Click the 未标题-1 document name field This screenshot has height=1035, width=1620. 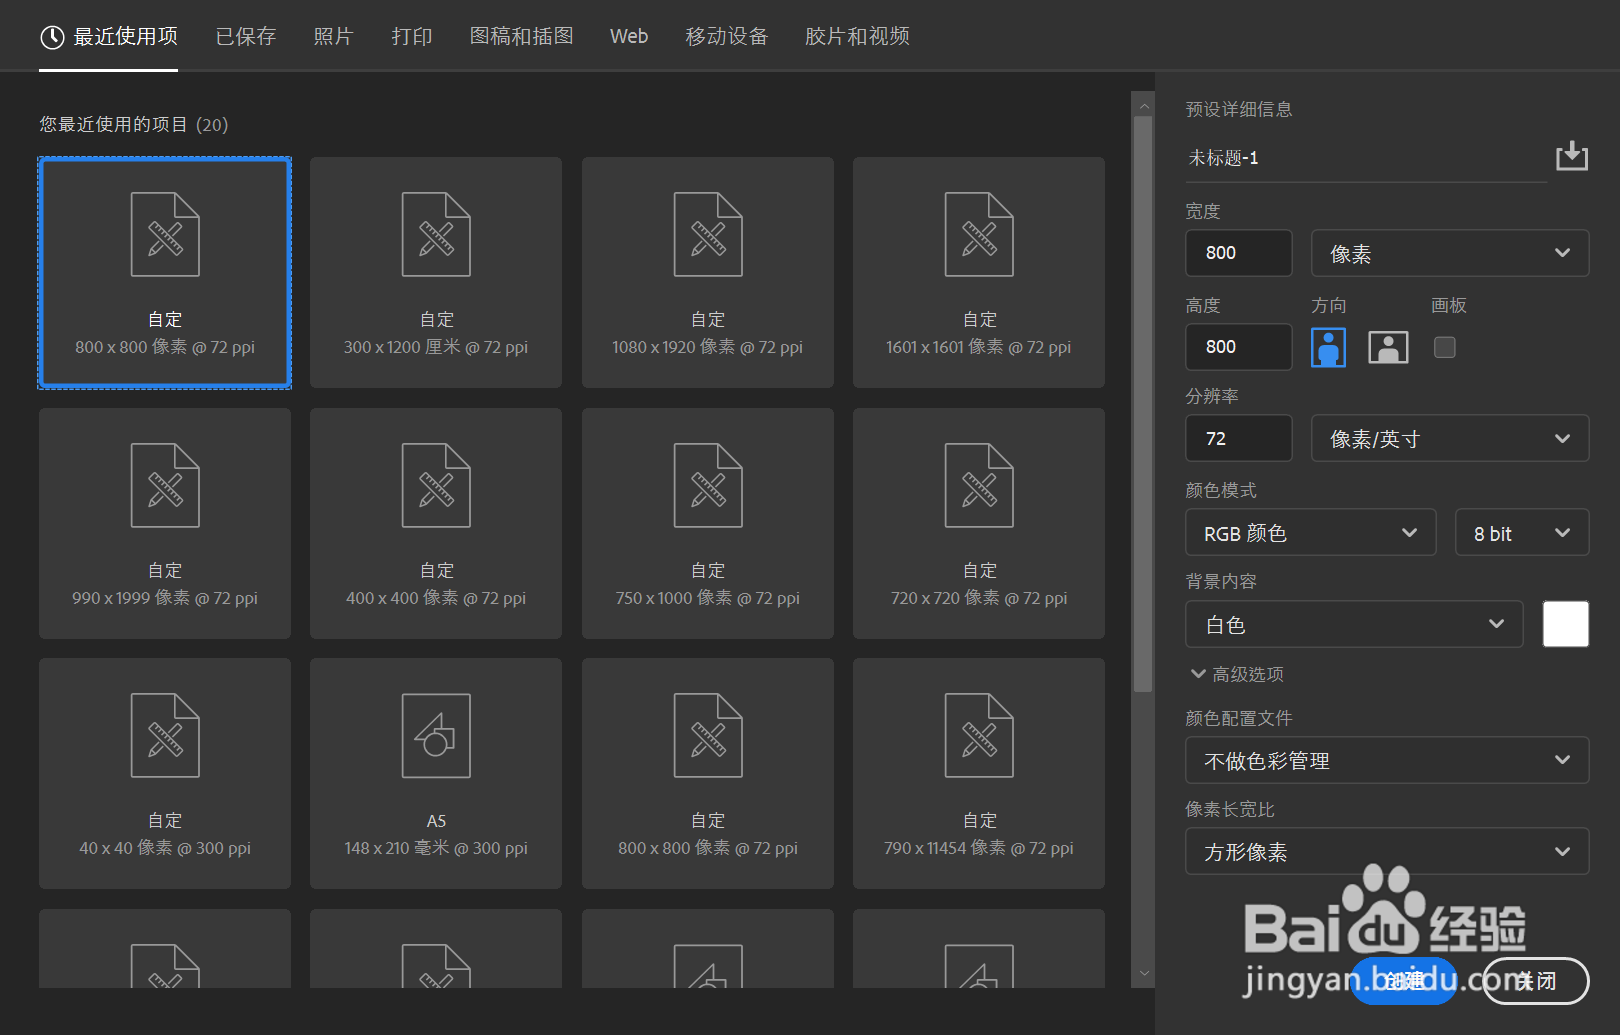1366,158
